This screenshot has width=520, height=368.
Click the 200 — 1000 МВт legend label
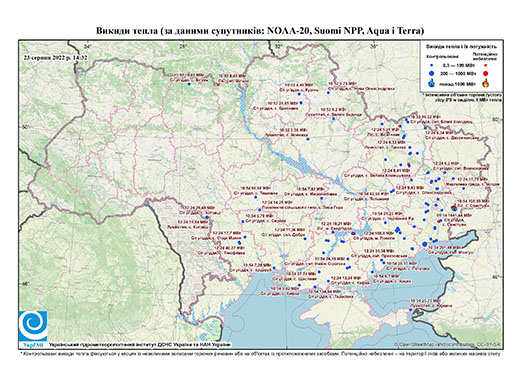[x=459, y=73]
